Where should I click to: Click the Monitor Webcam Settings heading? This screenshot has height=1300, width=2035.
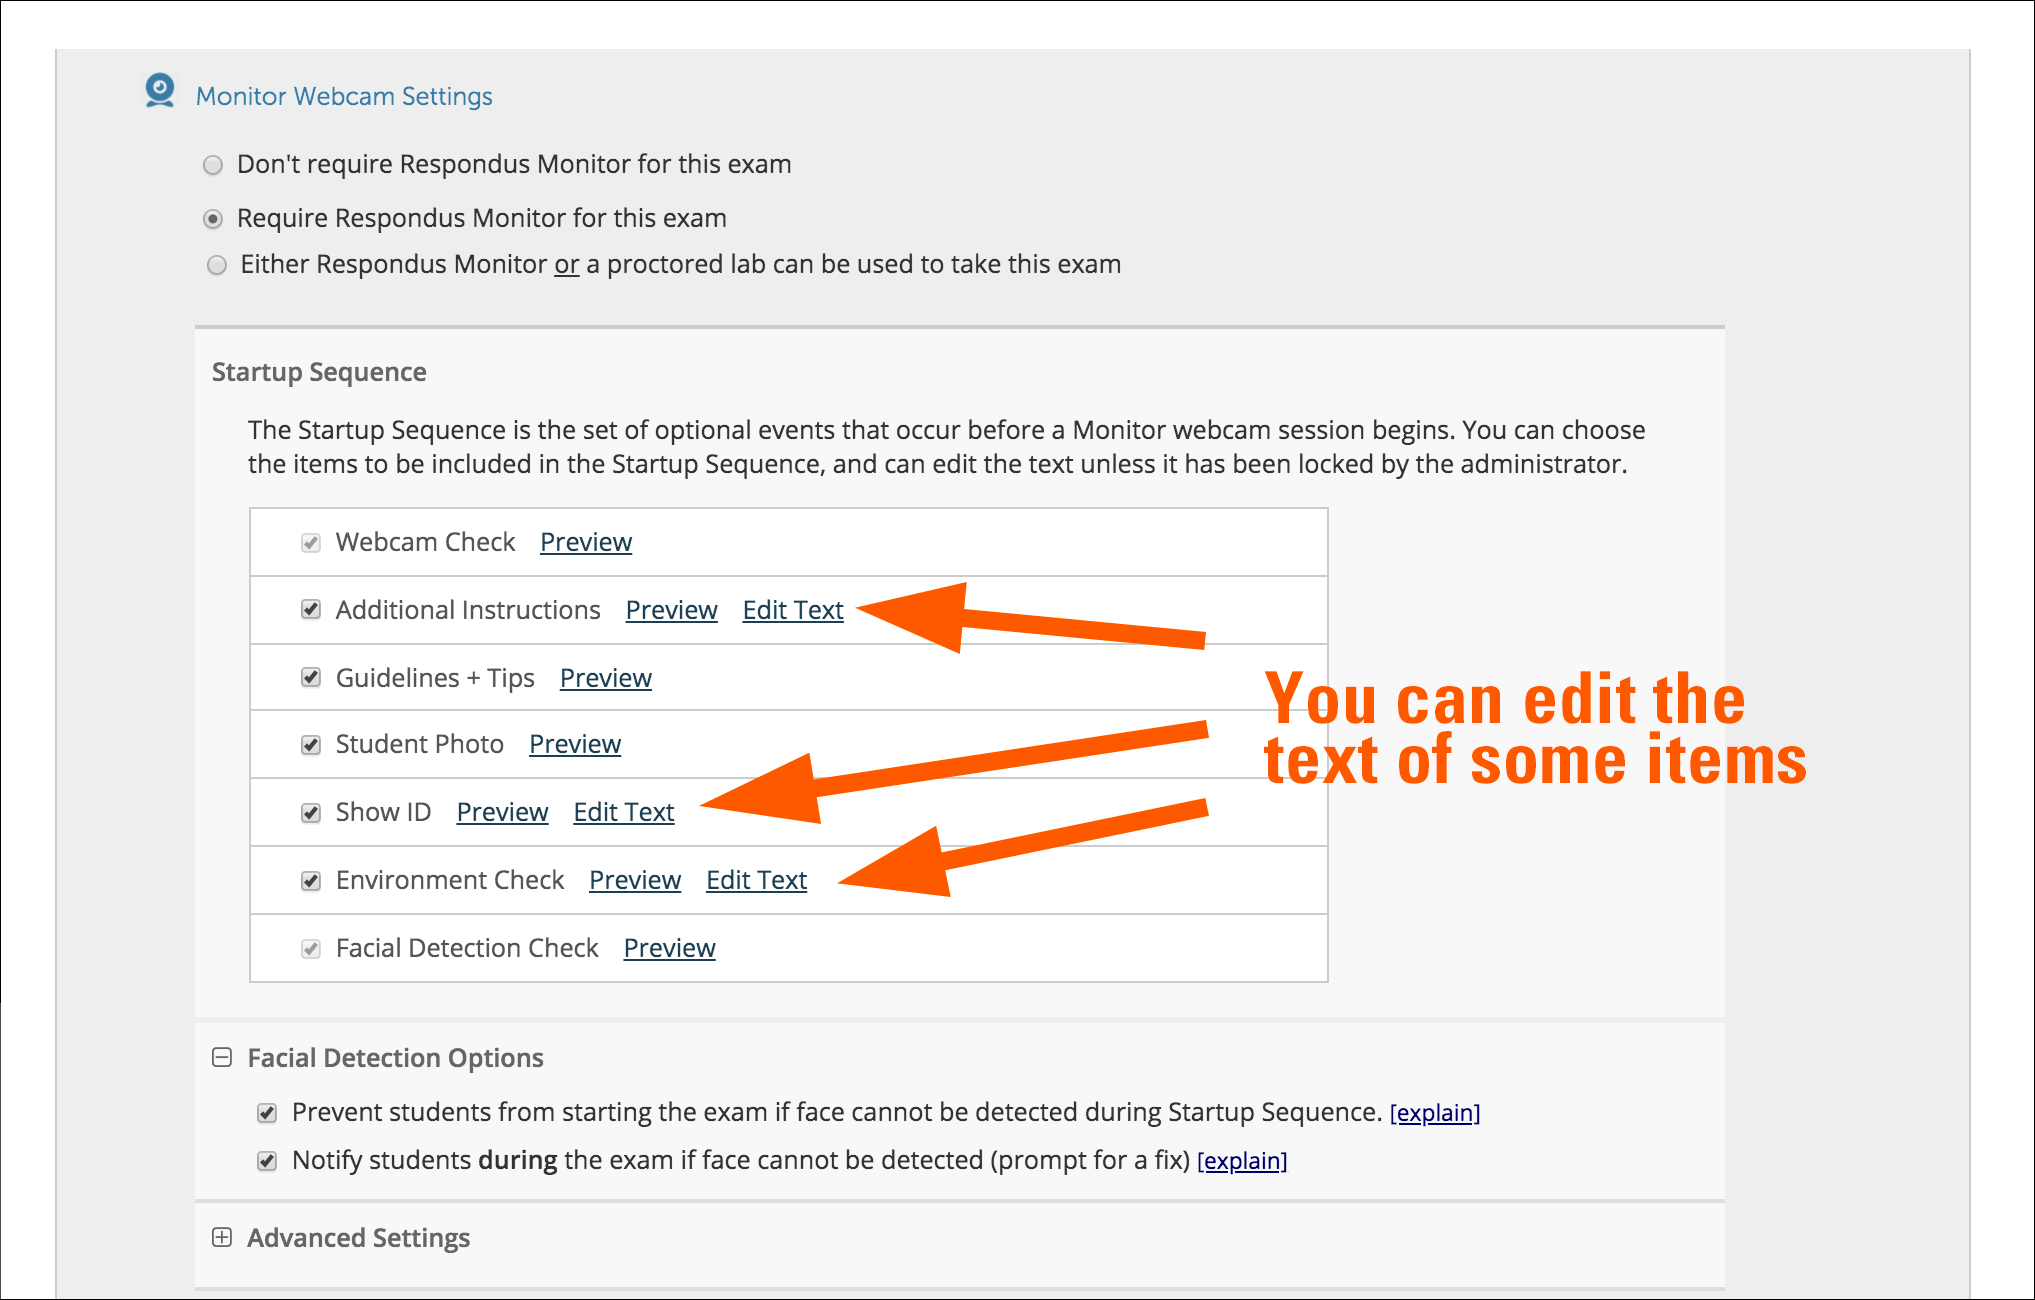pyautogui.click(x=344, y=96)
